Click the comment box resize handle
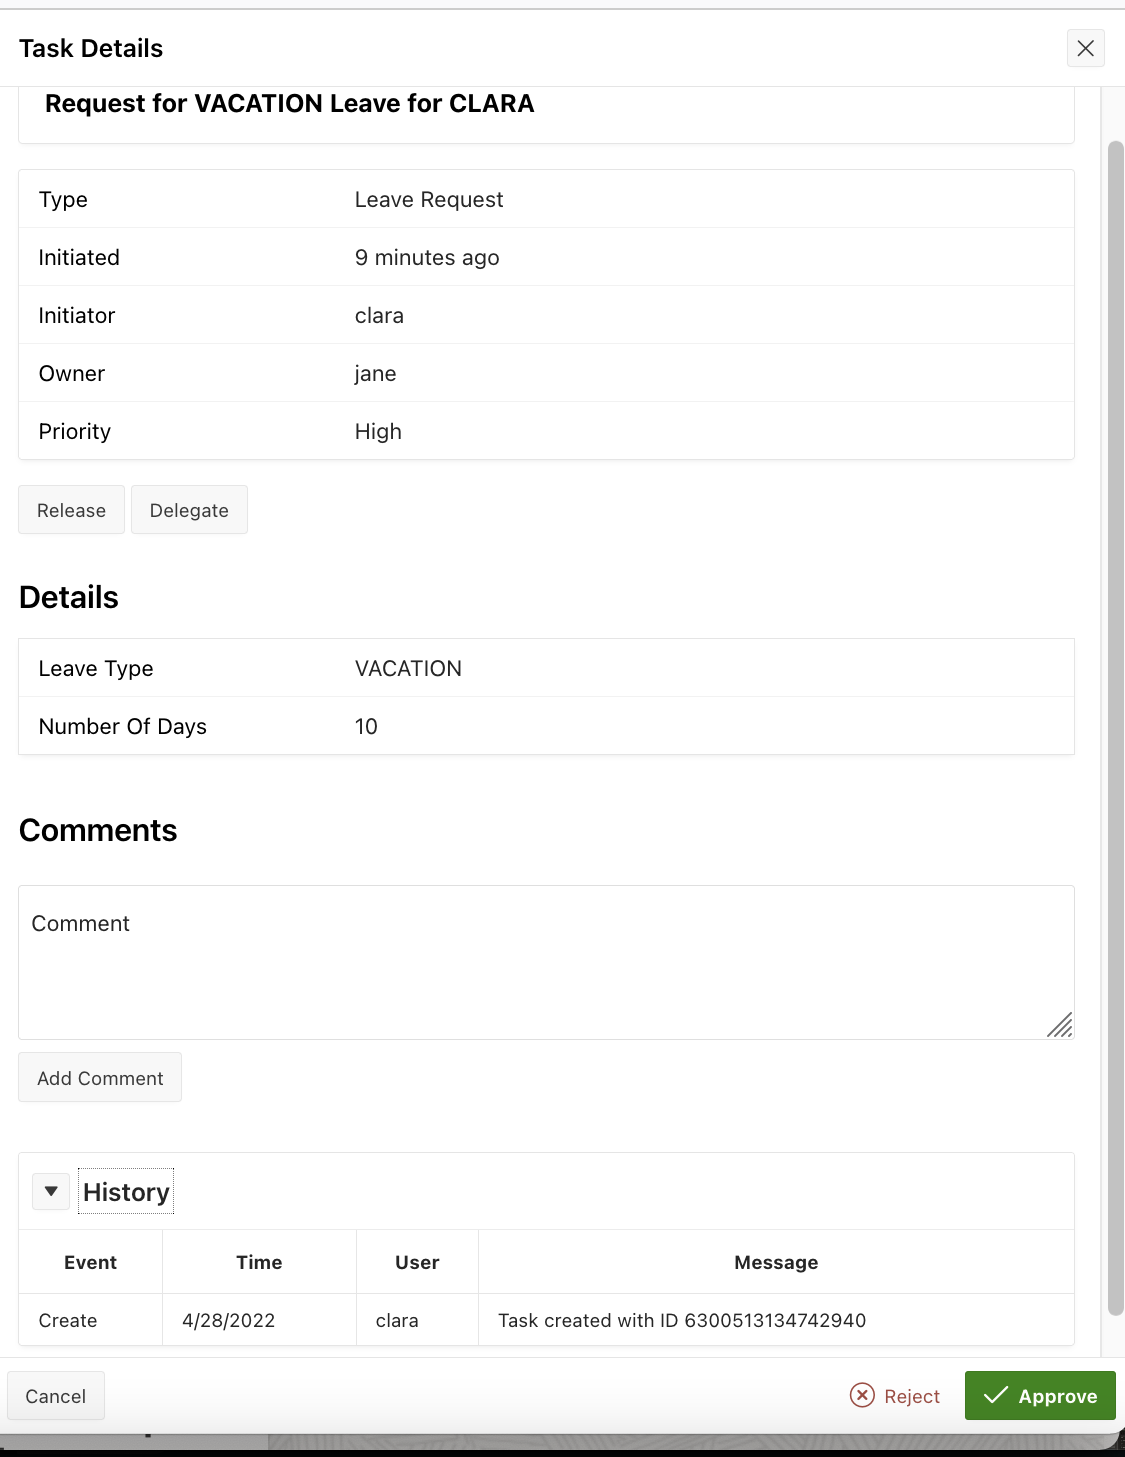Image resolution: width=1125 pixels, height=1457 pixels. pyautogui.click(x=1060, y=1025)
